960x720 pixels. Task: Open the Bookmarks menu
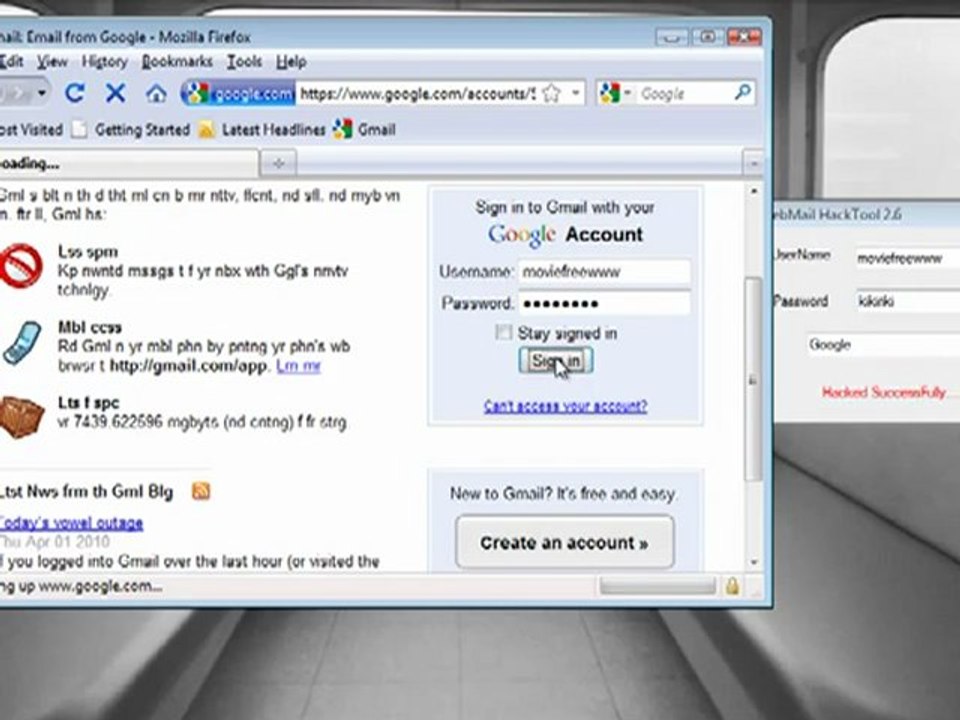[x=178, y=62]
